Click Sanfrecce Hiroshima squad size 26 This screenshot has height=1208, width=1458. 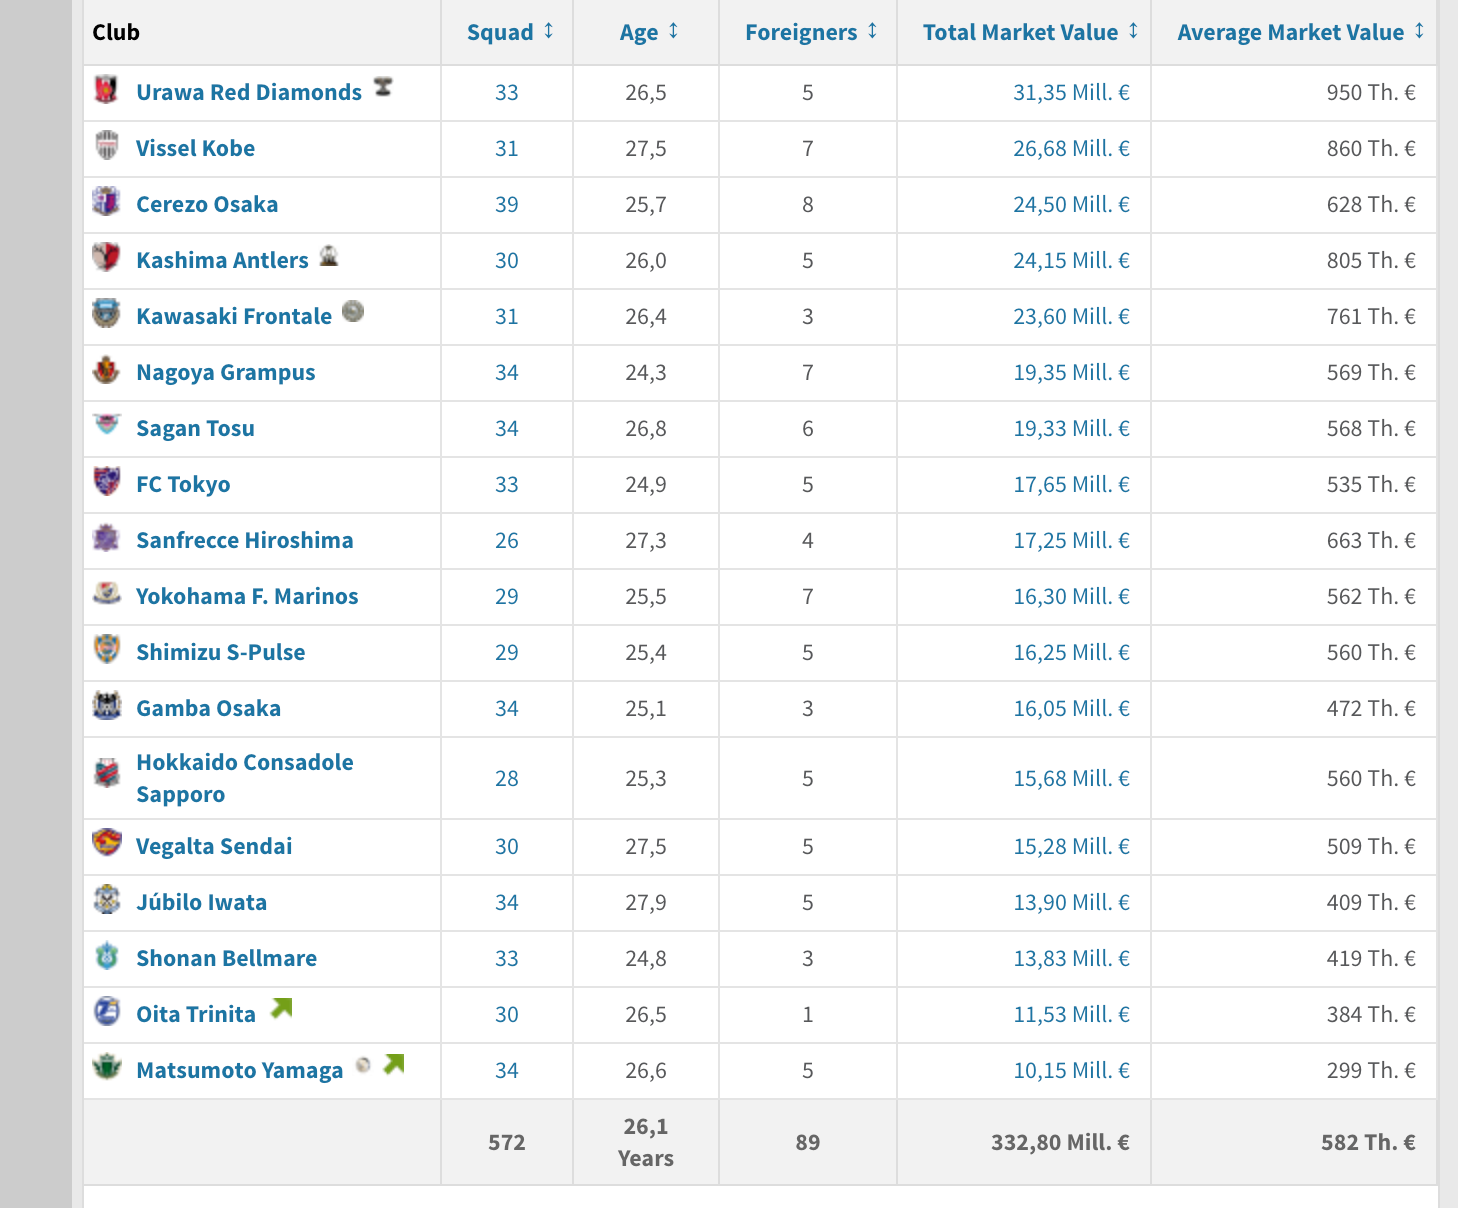pyautogui.click(x=507, y=540)
